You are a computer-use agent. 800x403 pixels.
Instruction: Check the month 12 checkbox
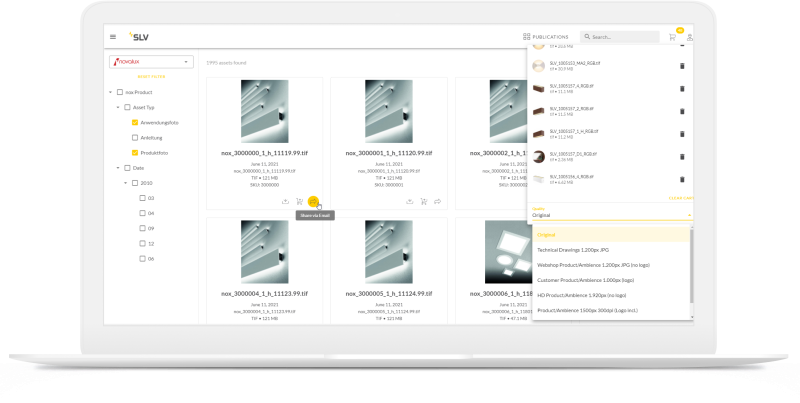coord(142,243)
